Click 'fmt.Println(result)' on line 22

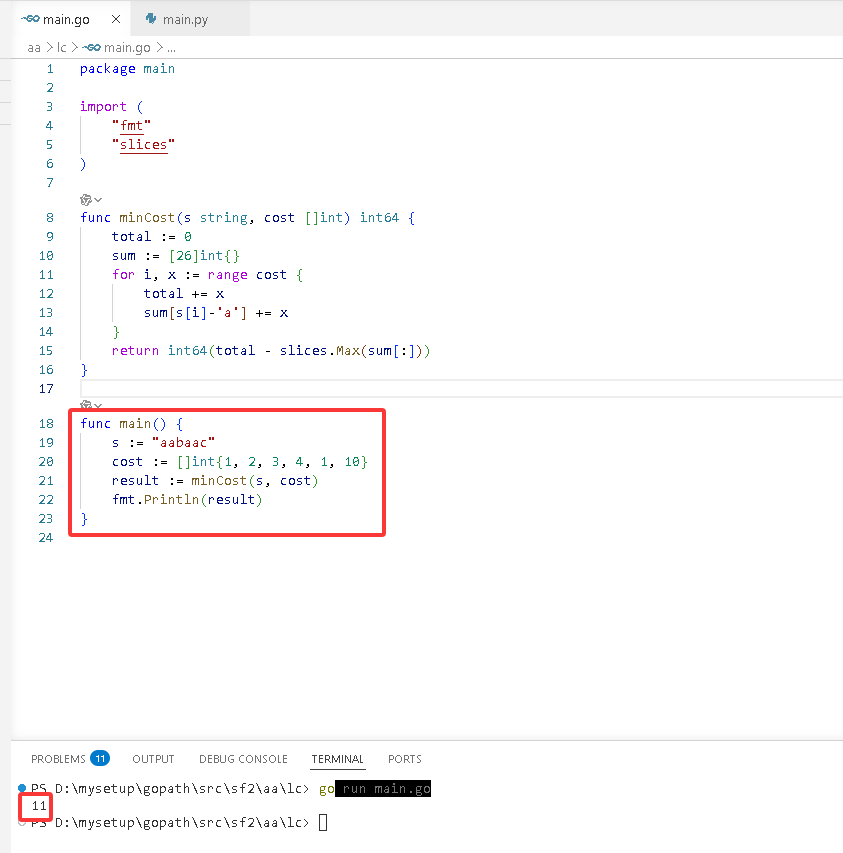(187, 500)
